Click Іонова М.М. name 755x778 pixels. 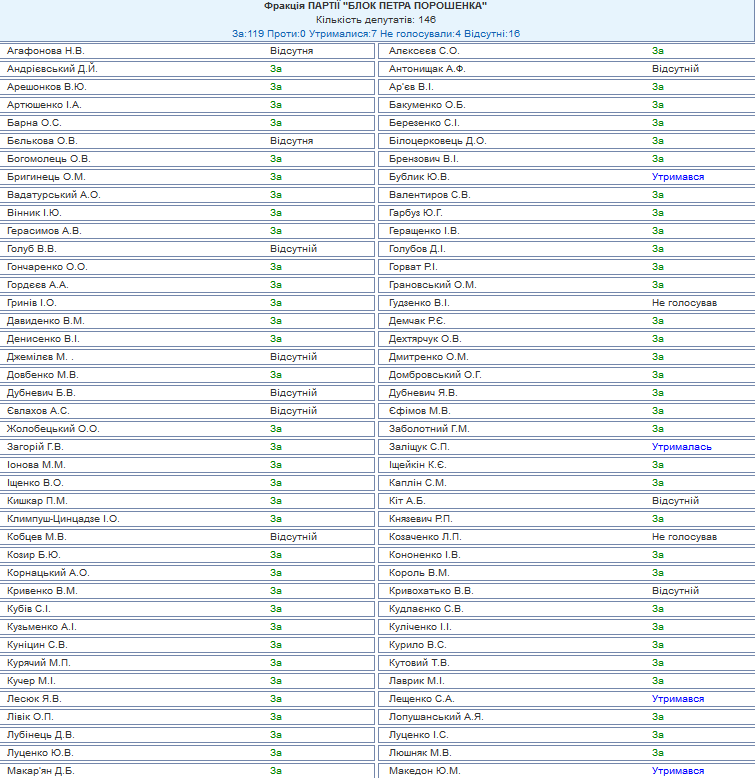click(x=36, y=465)
